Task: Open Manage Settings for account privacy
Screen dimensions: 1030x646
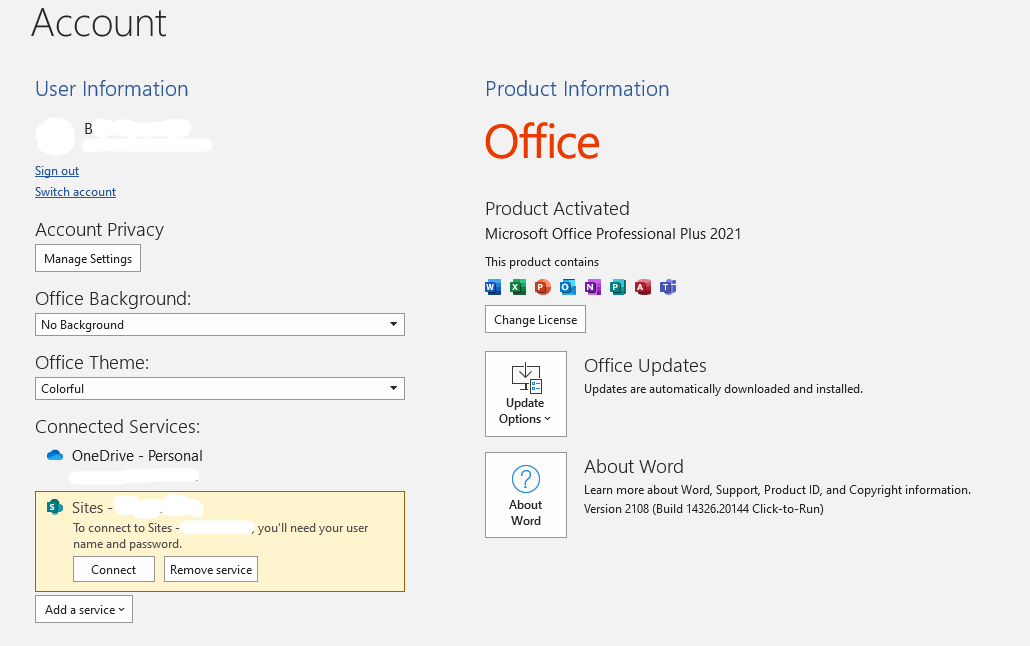Action: pyautogui.click(x=88, y=258)
